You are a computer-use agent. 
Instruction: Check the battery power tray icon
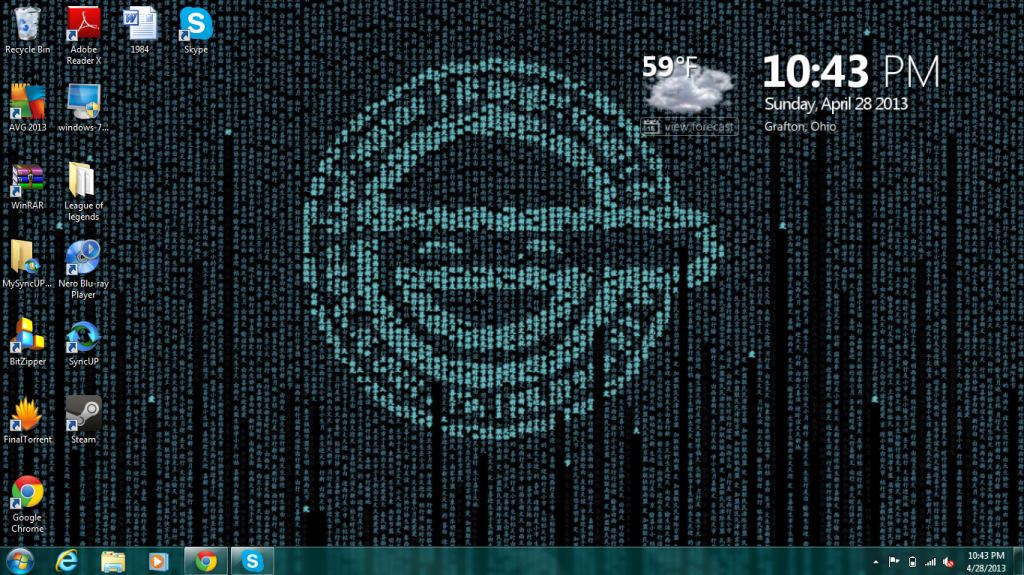click(x=912, y=562)
